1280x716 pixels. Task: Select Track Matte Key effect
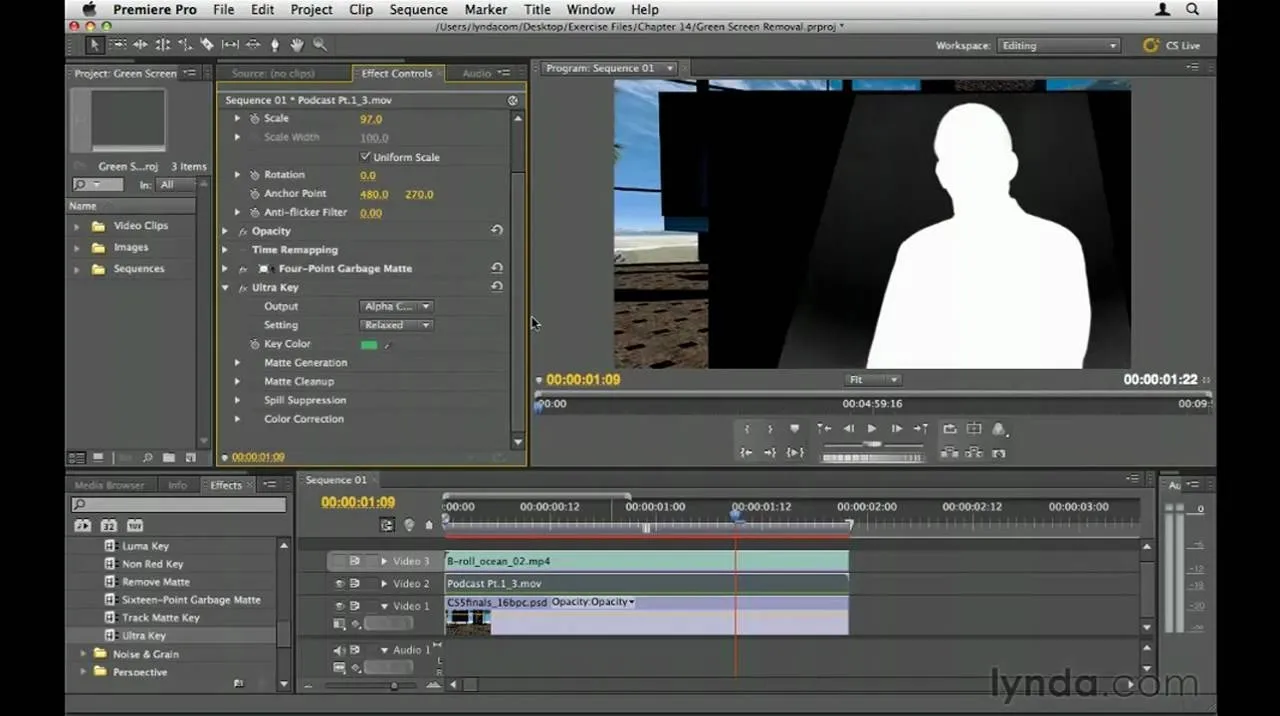coord(160,618)
